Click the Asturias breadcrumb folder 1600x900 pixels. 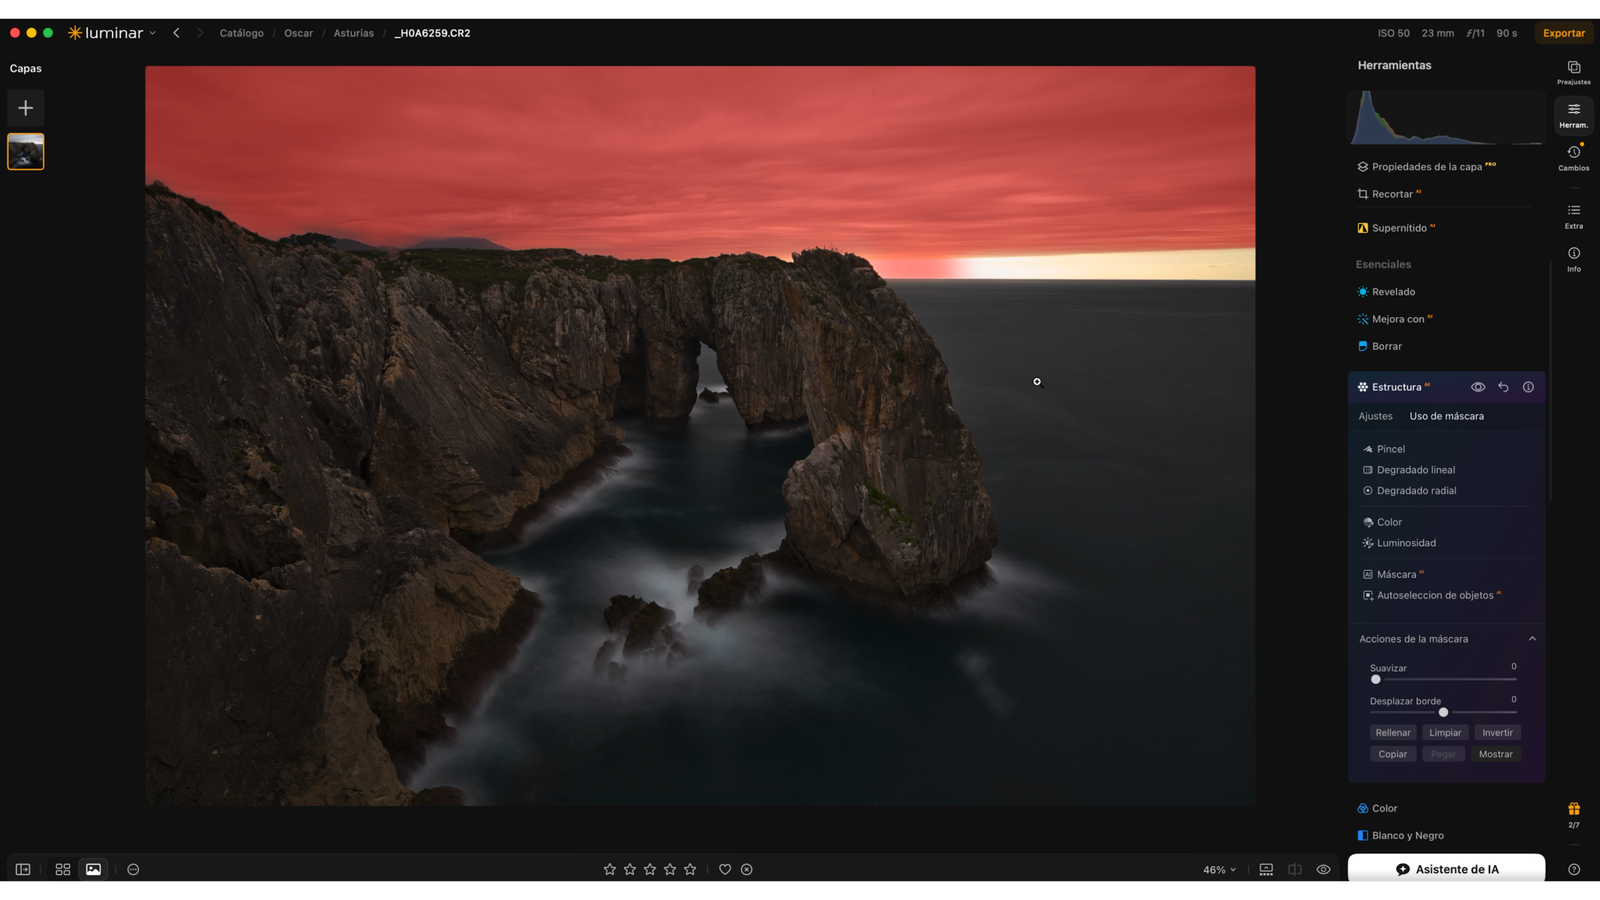353,33
